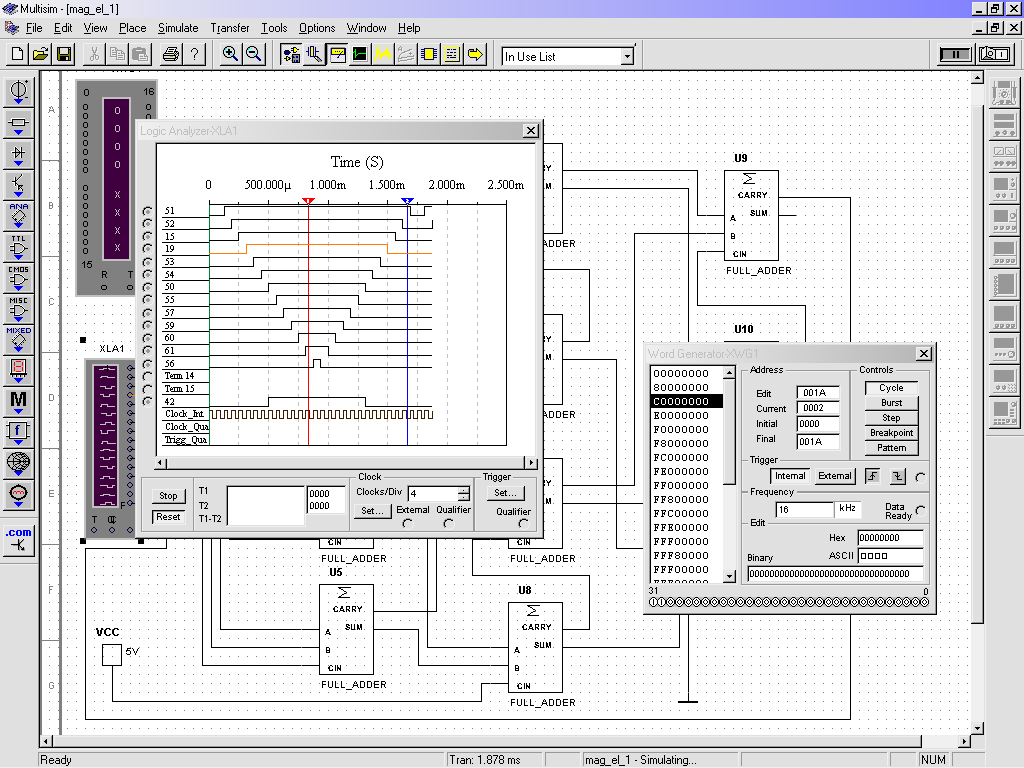Click the Clock Set... button

click(372, 511)
